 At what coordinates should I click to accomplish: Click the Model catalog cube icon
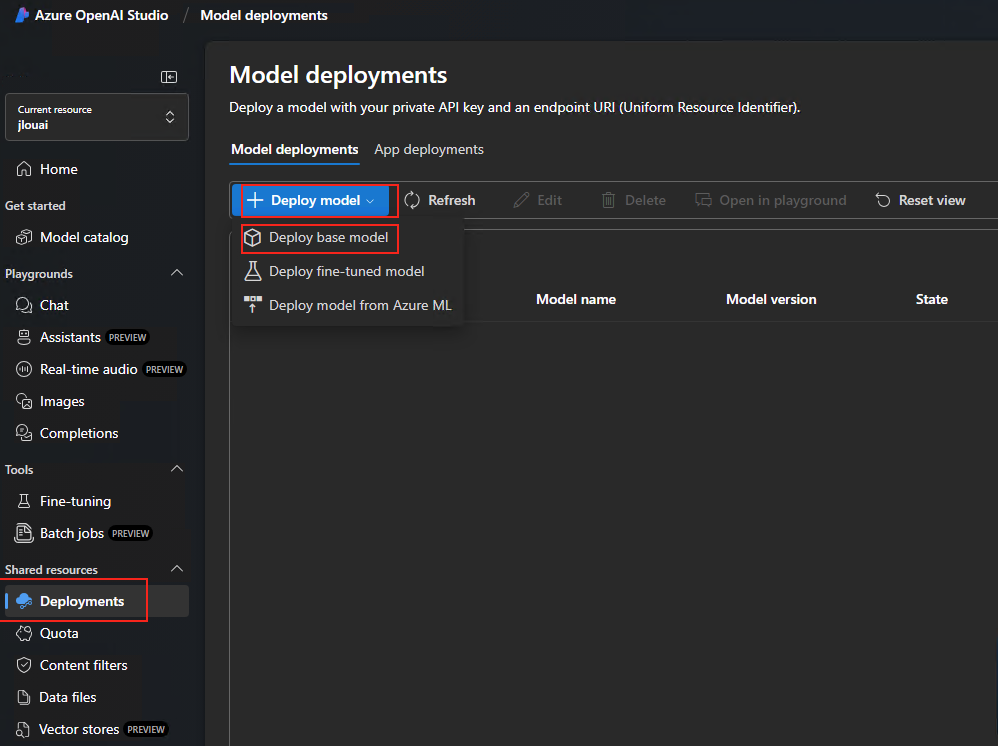24,237
